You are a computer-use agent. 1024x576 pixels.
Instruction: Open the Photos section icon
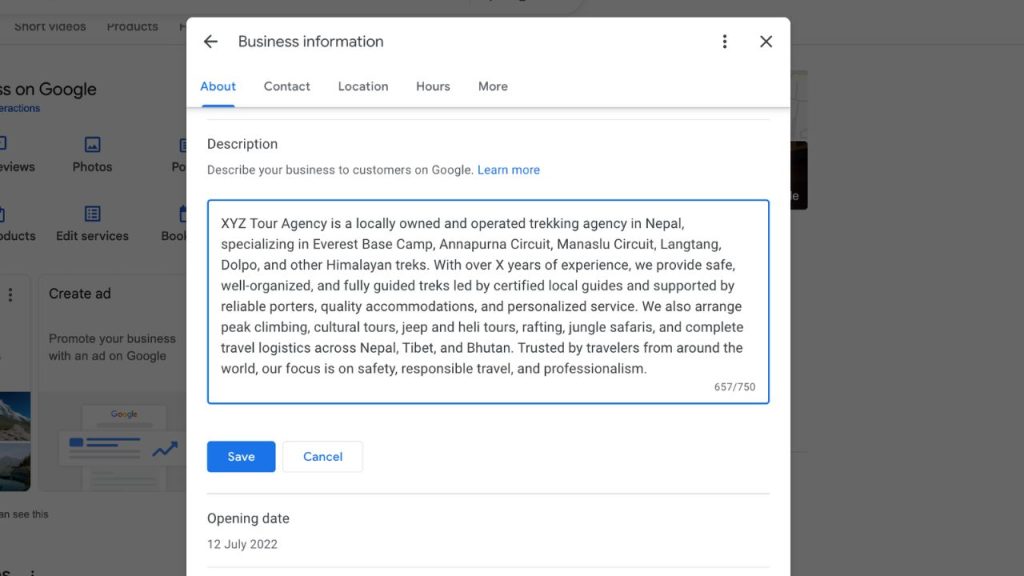click(x=91, y=146)
